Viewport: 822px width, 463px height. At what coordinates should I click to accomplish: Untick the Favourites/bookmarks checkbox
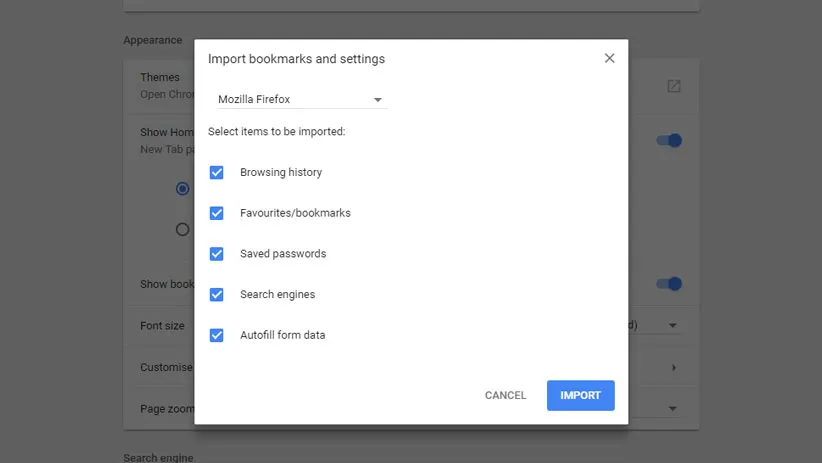(x=216, y=213)
